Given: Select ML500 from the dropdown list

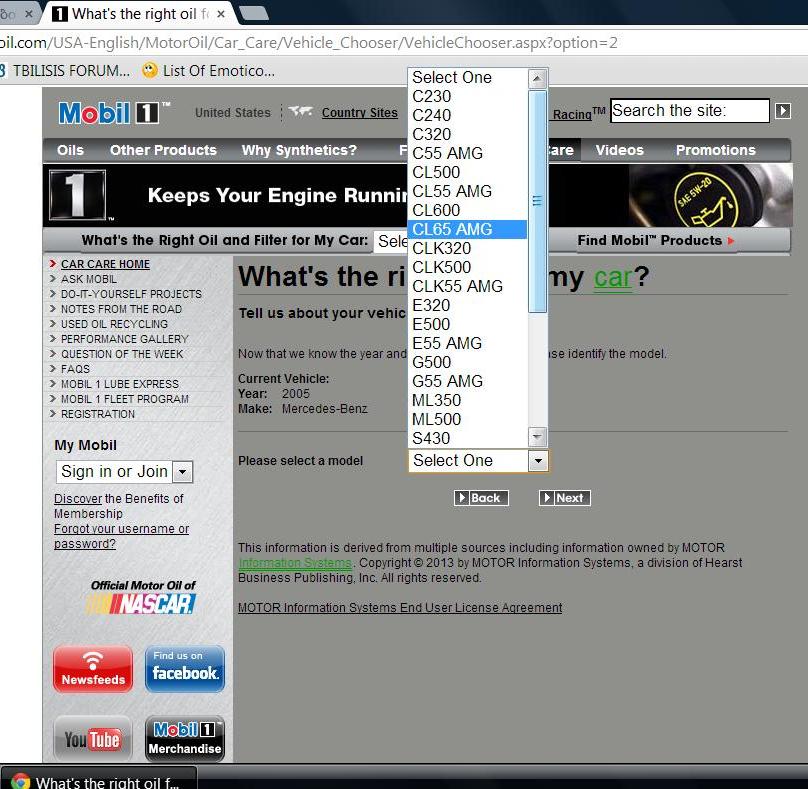Looking at the screenshot, I should [x=468, y=419].
